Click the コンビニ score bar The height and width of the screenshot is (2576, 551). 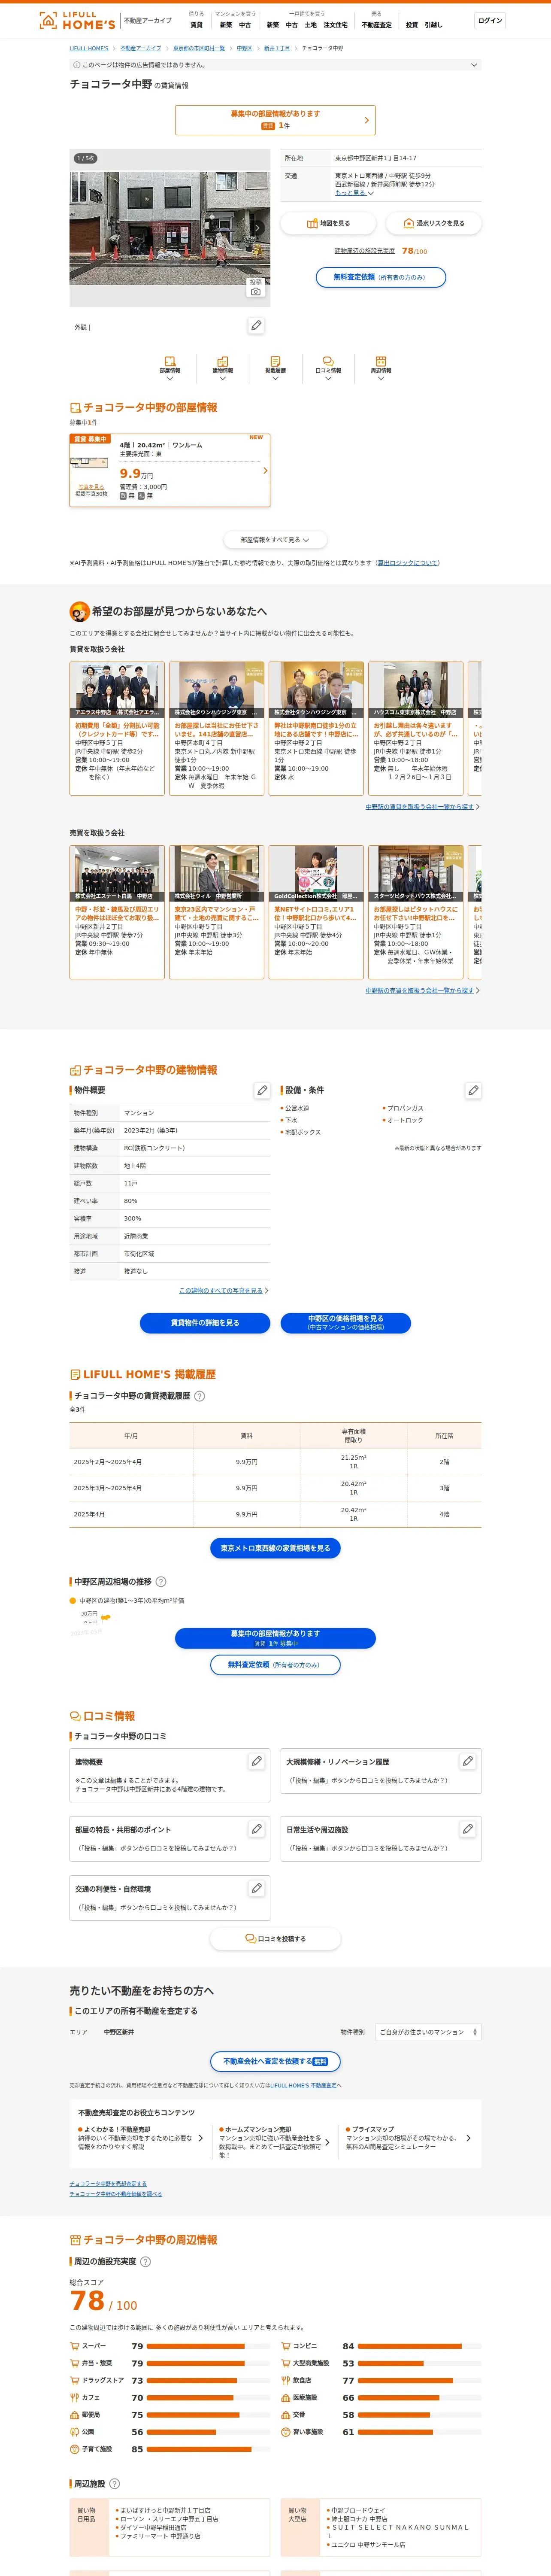420,2345
